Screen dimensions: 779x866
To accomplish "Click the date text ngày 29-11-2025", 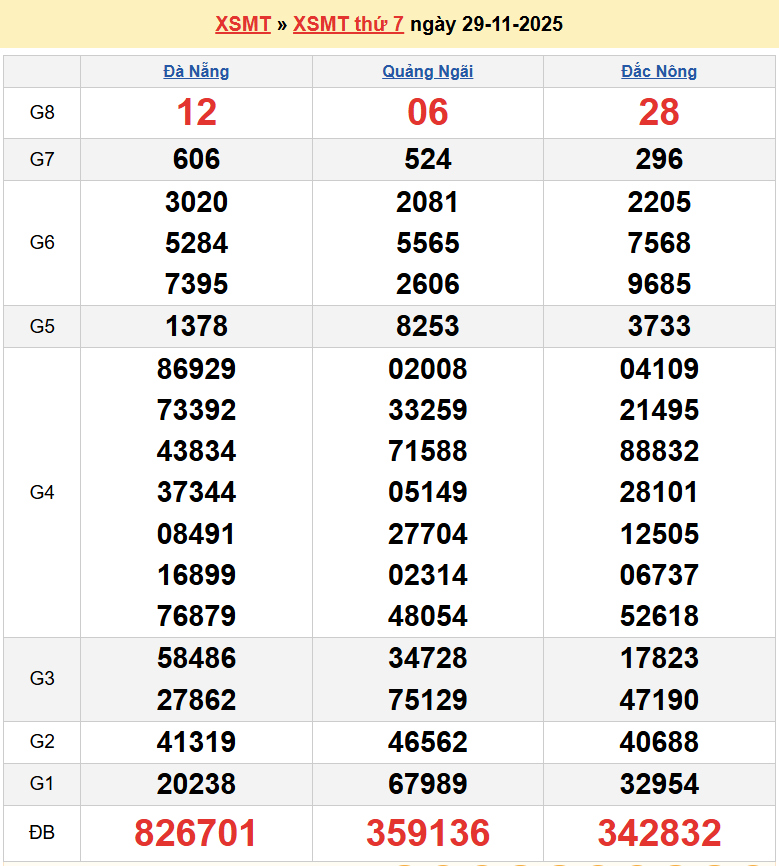I will point(486,24).
